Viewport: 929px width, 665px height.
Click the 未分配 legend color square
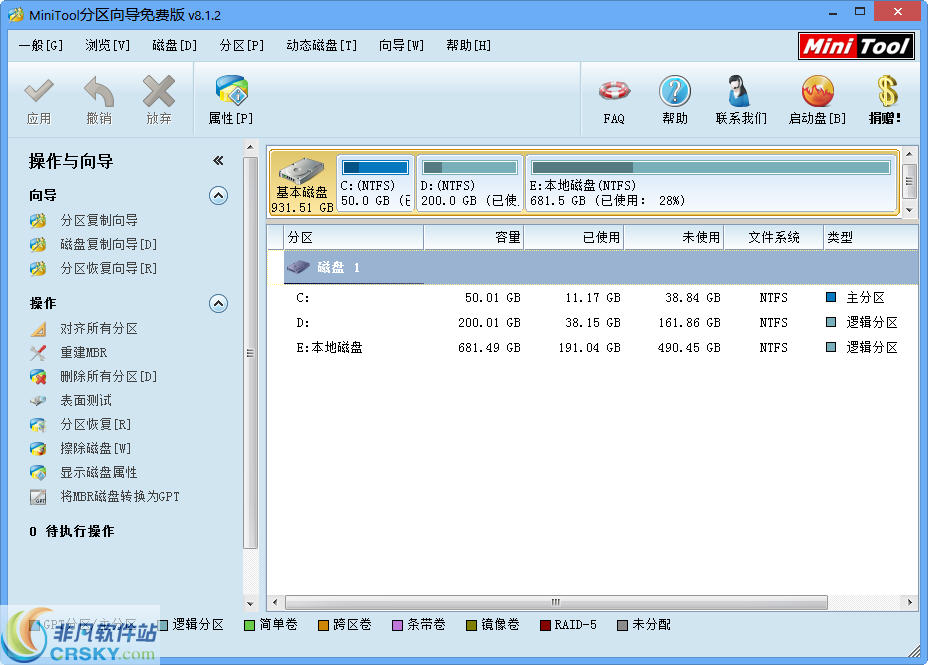pyautogui.click(x=623, y=624)
